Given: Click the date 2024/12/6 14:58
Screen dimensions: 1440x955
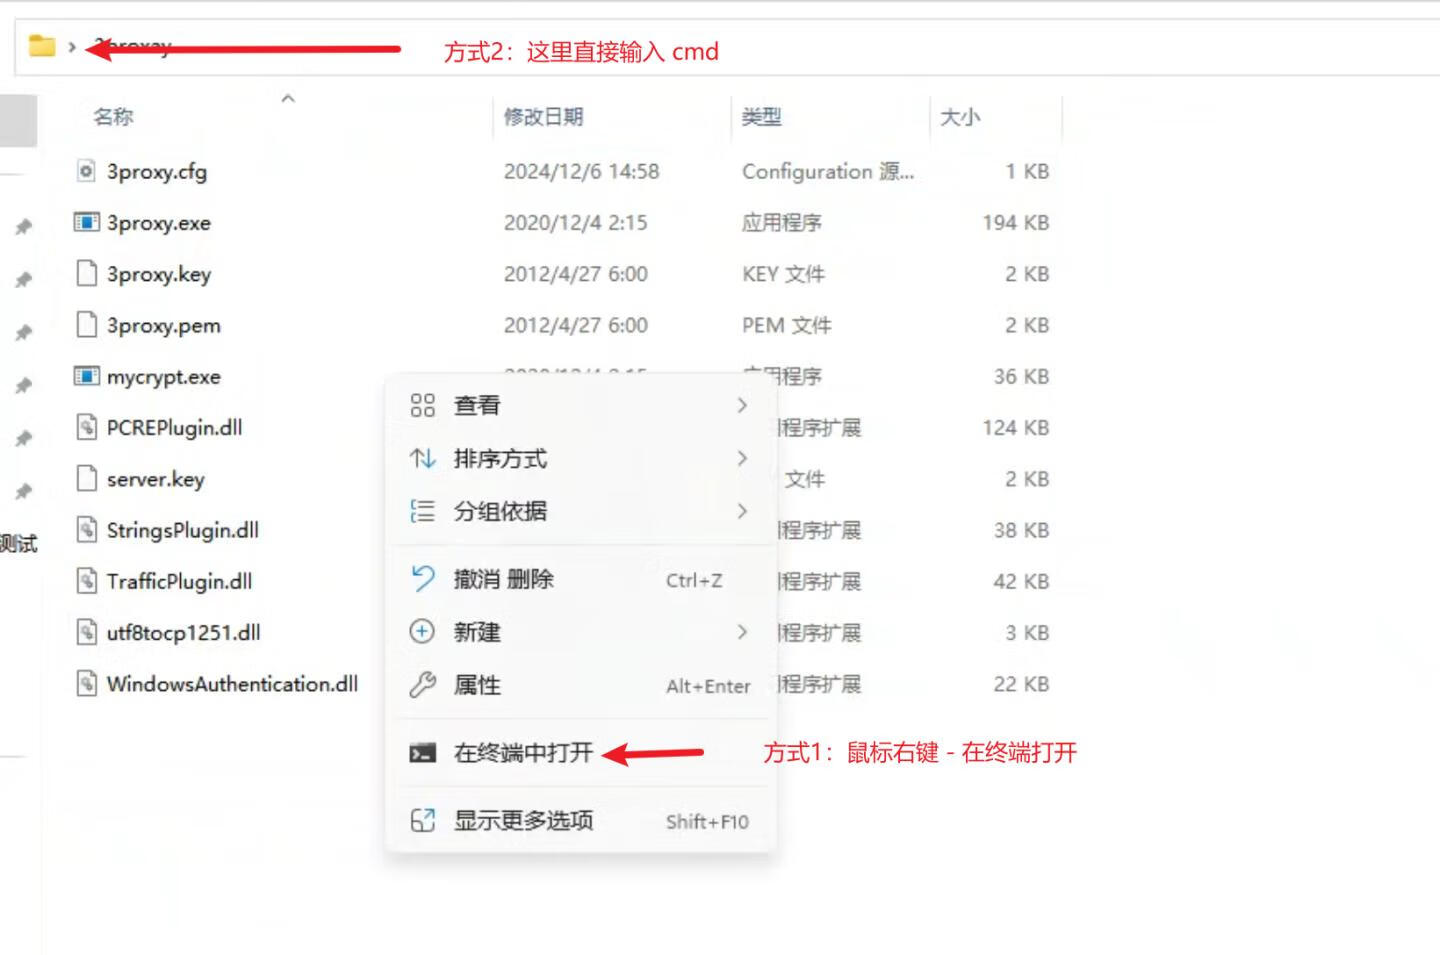Looking at the screenshot, I should (x=581, y=171).
